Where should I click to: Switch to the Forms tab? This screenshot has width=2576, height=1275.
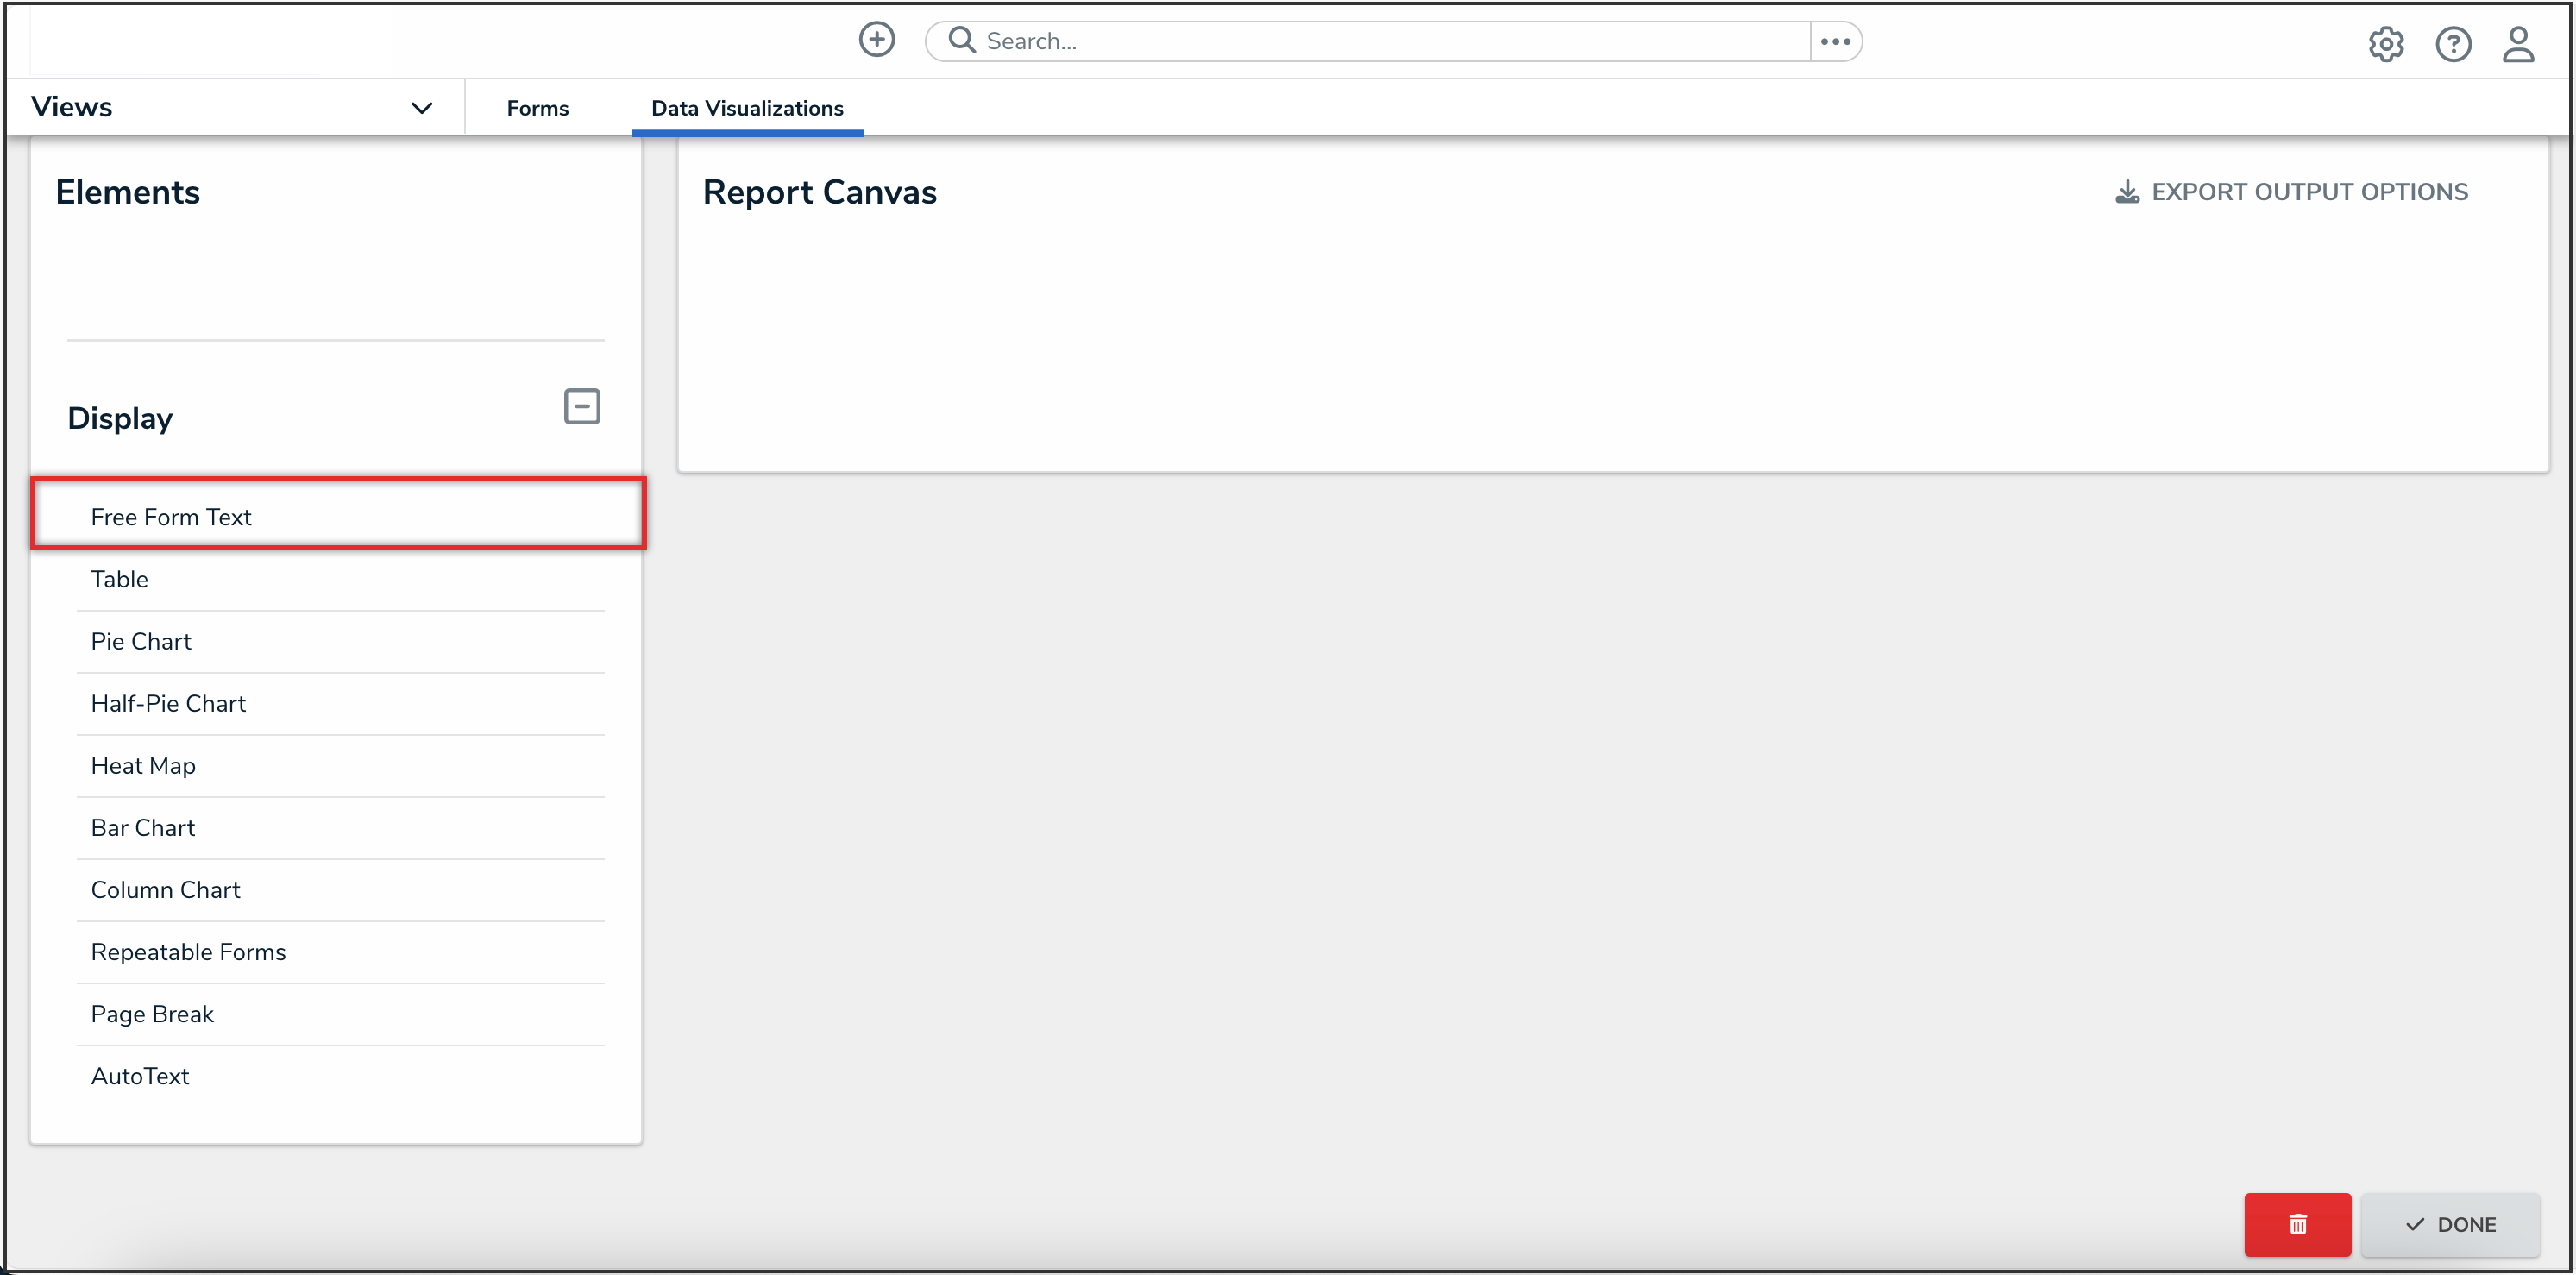click(x=537, y=108)
